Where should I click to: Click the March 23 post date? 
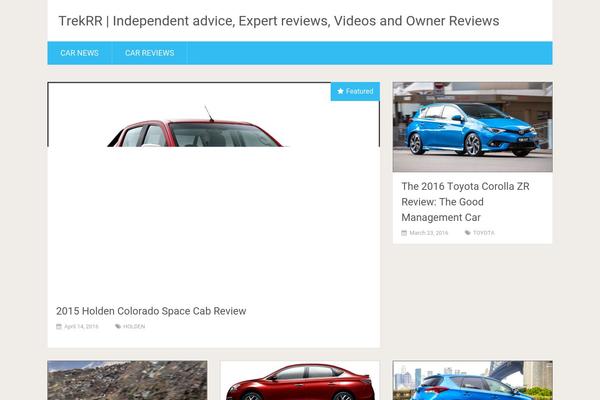pos(429,233)
